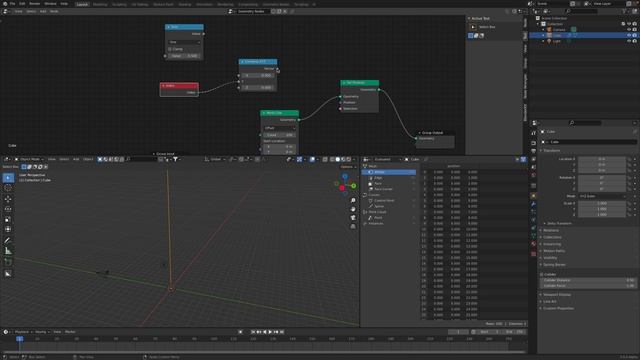Click the viewport zoom magnifier icon
This screenshot has height=360, width=640.
coord(353,200)
